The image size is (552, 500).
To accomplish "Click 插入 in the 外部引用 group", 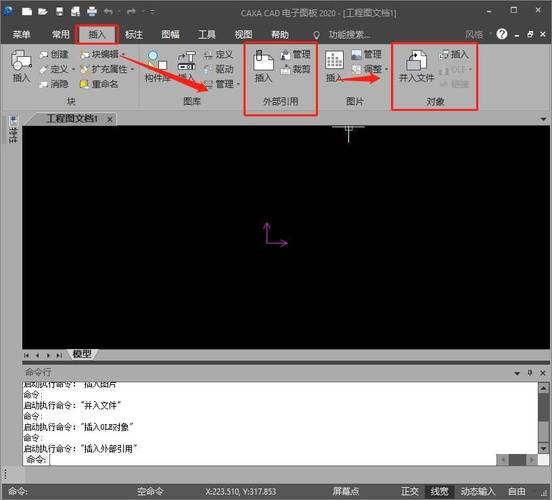I will 263,66.
